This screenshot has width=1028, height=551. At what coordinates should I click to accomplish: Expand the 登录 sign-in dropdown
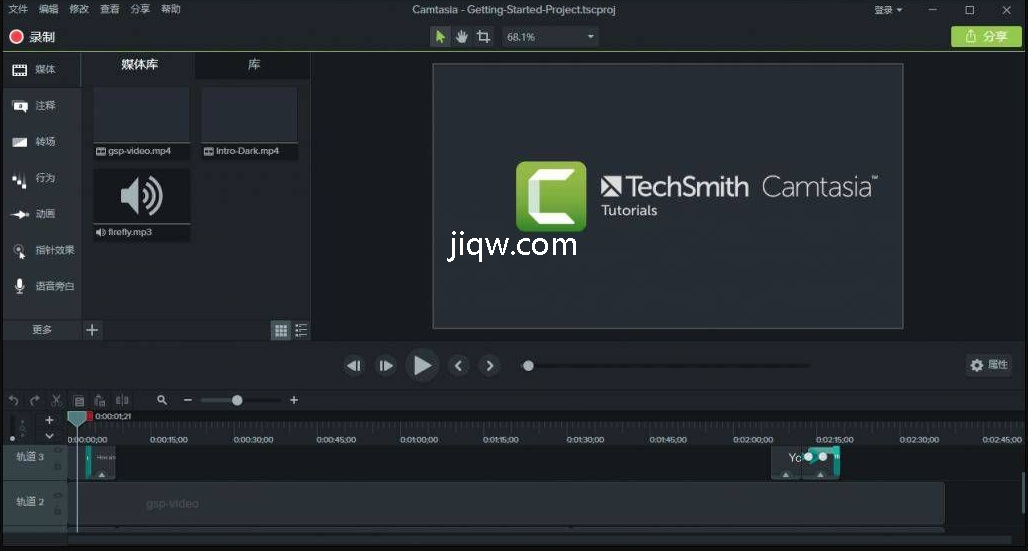pyautogui.click(x=888, y=10)
